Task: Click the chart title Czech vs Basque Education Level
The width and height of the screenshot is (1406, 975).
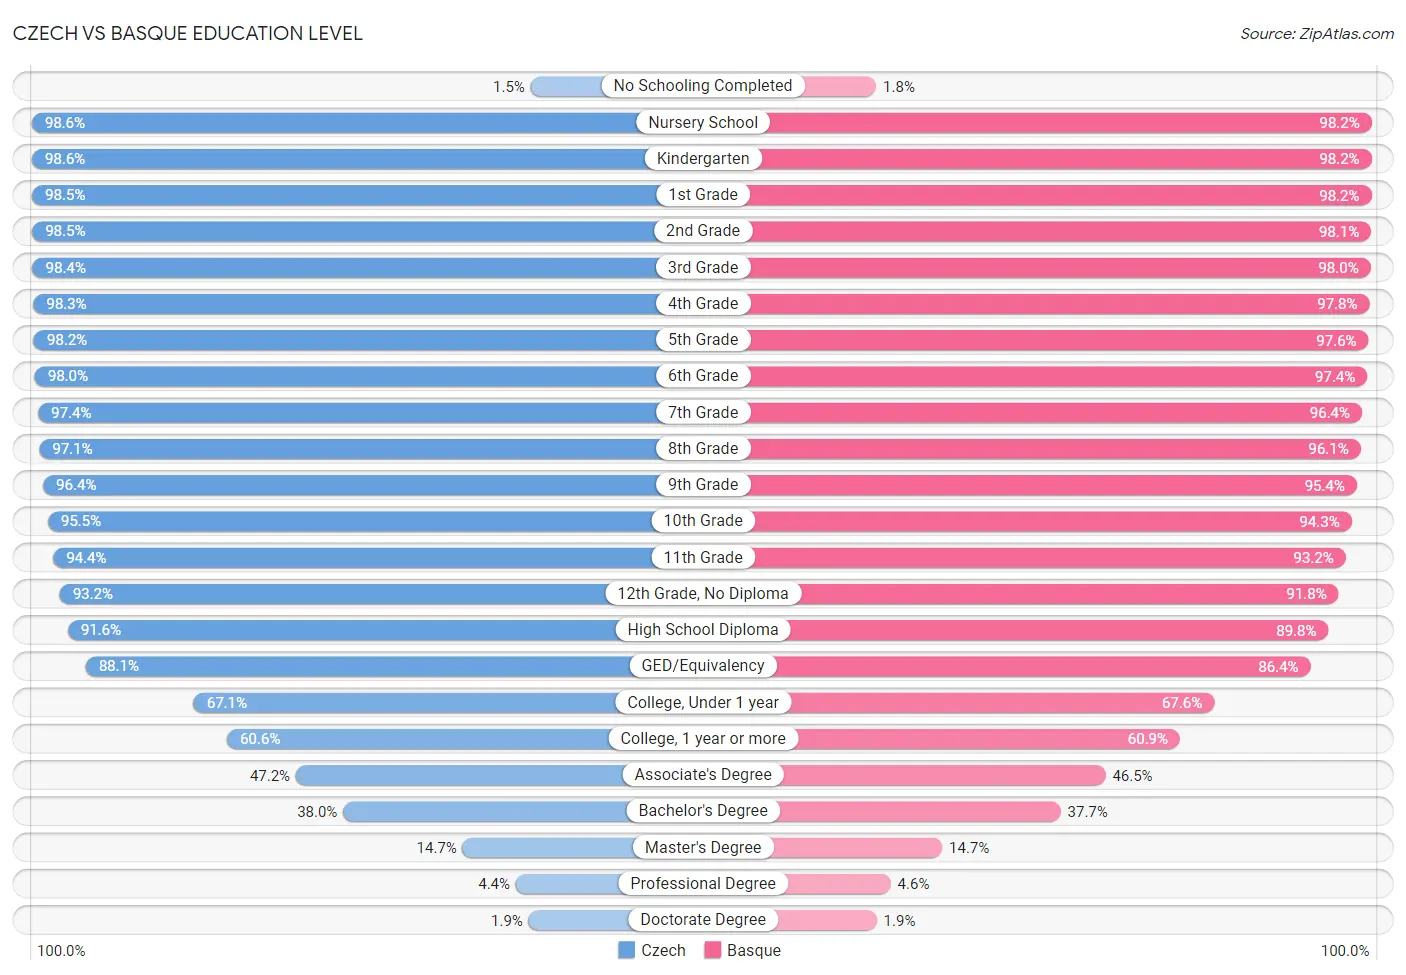Action: tap(188, 33)
